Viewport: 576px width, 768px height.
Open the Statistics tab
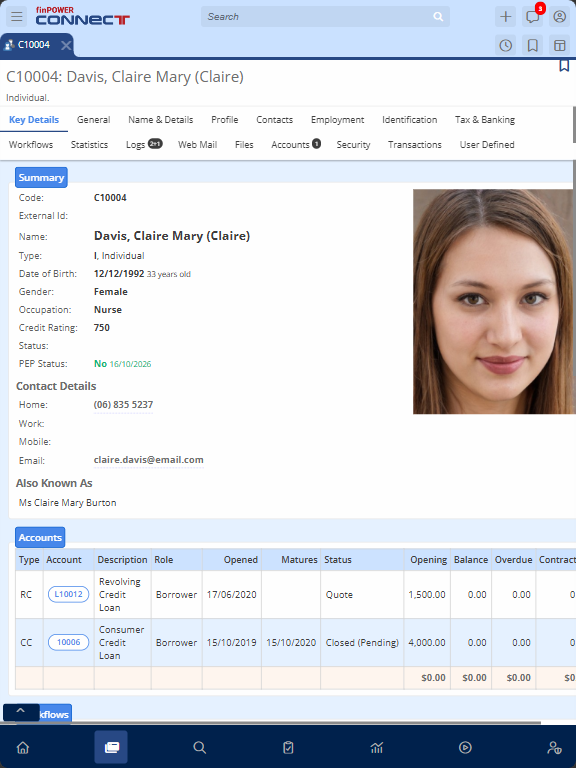click(x=89, y=145)
